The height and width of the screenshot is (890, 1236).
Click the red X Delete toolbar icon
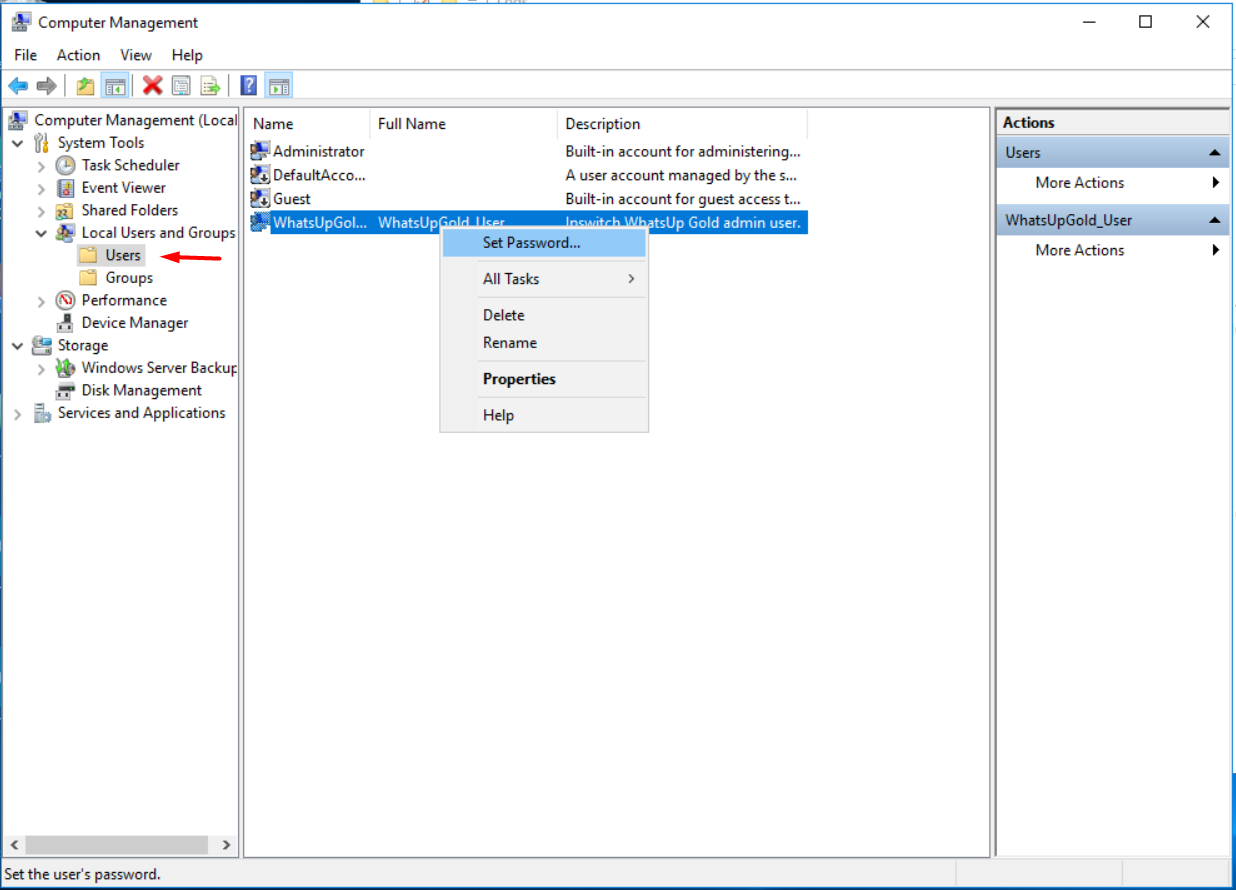point(152,86)
